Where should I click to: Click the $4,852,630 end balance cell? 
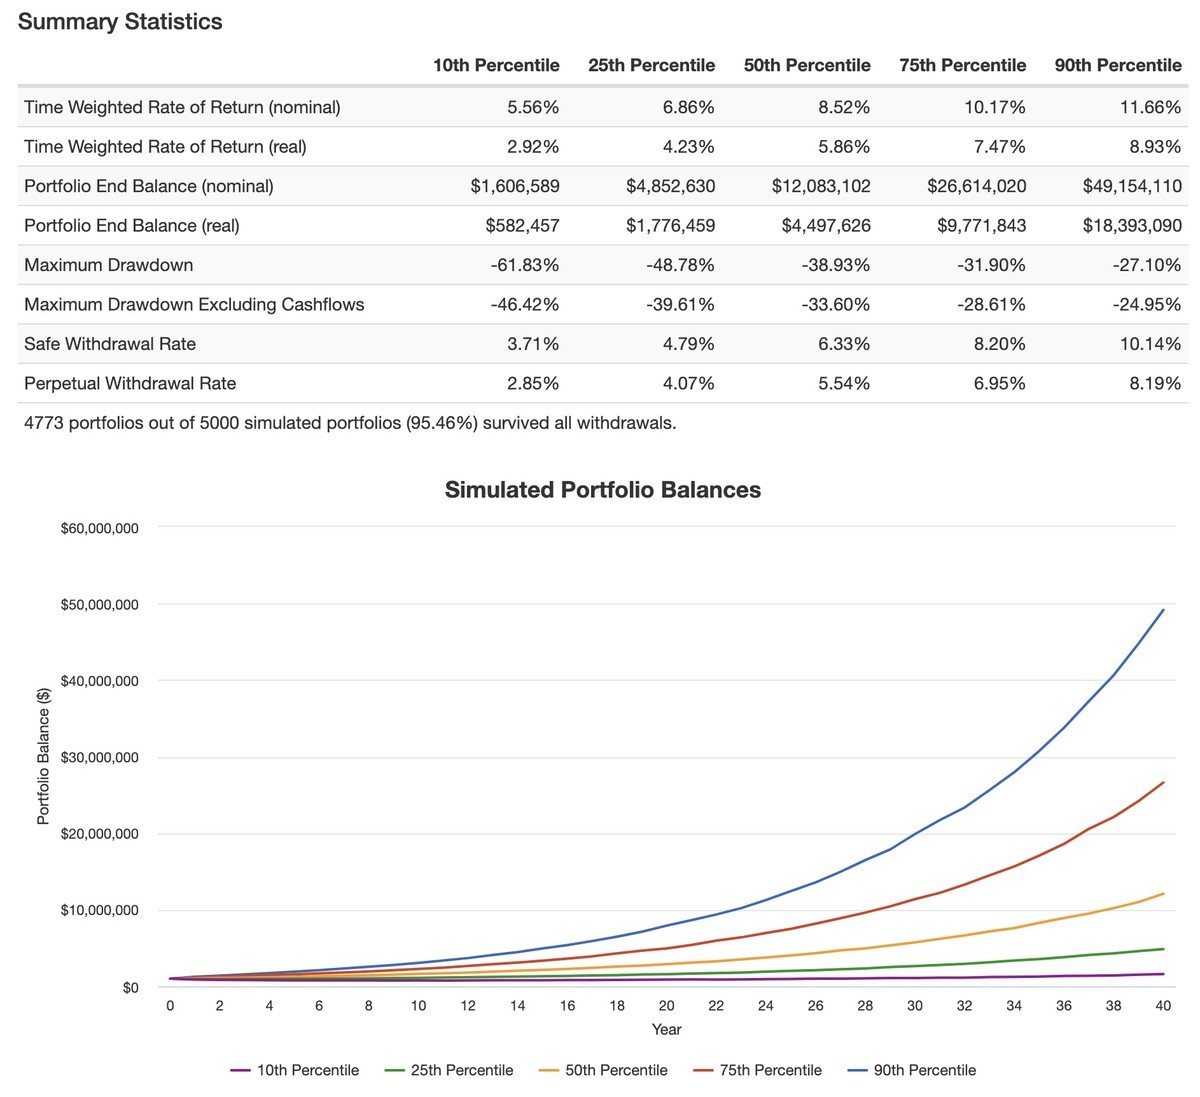coord(671,186)
